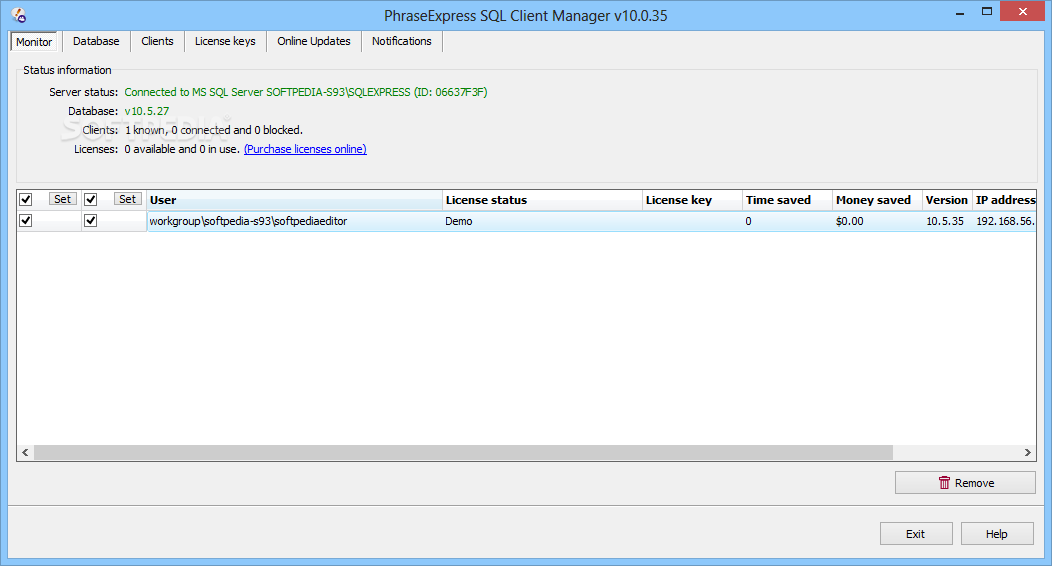
Task: Open the Notifications tab
Action: [x=402, y=41]
